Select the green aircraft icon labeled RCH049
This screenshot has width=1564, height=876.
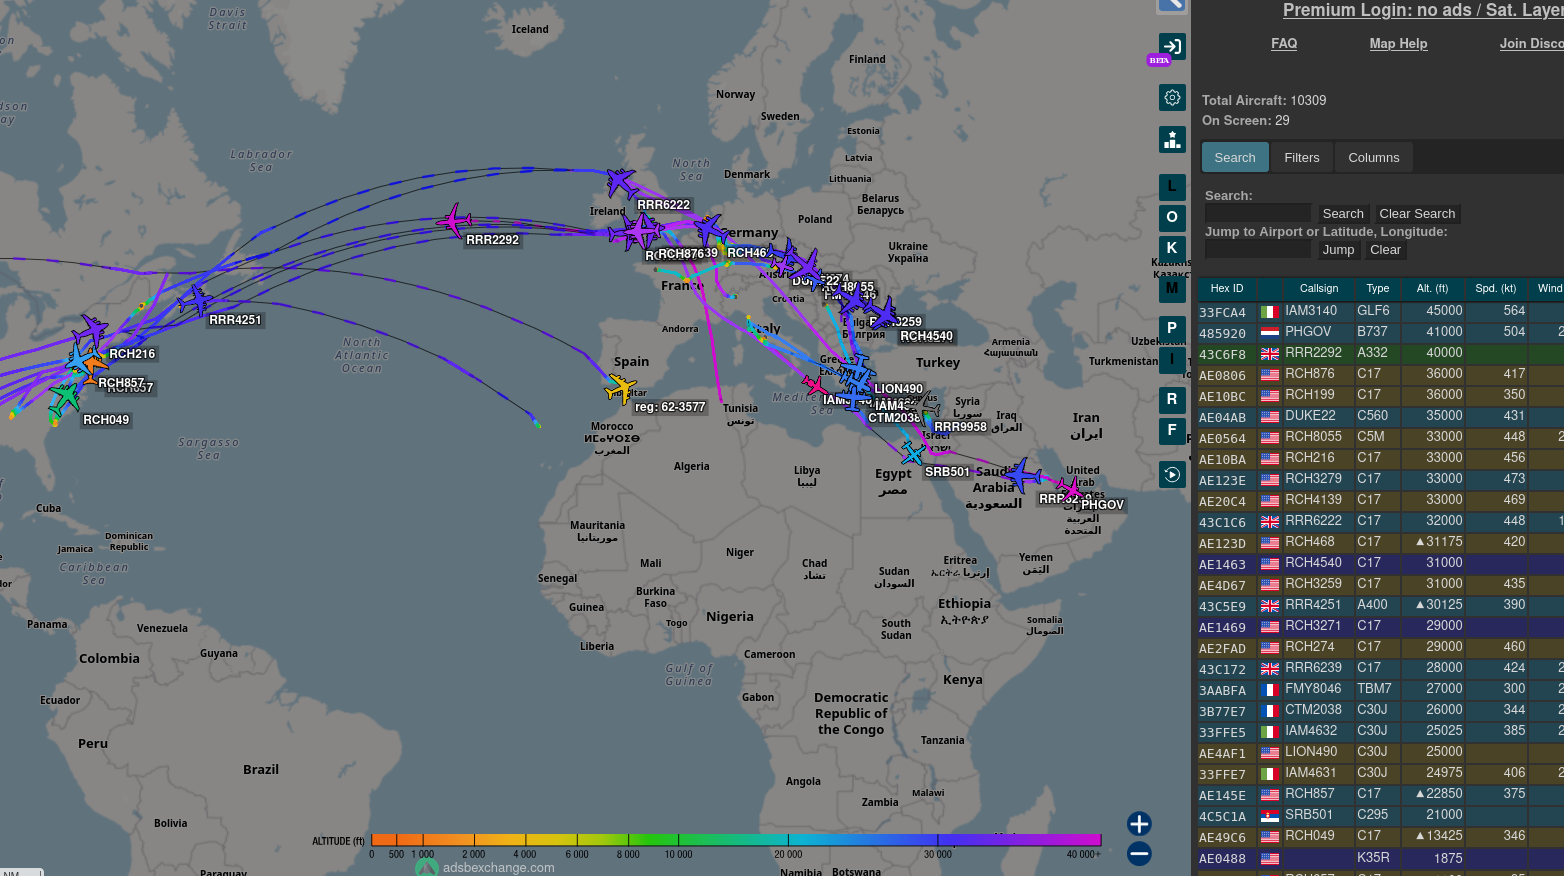[x=66, y=398]
